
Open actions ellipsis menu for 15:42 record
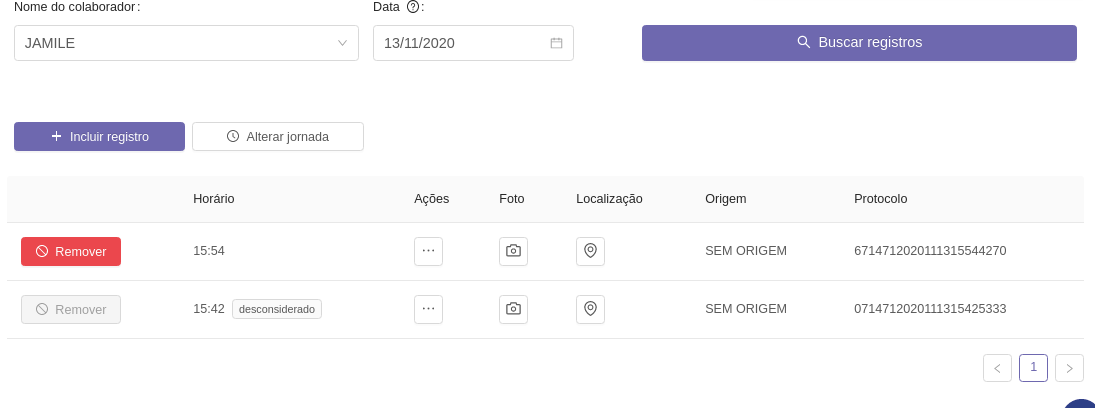click(428, 309)
